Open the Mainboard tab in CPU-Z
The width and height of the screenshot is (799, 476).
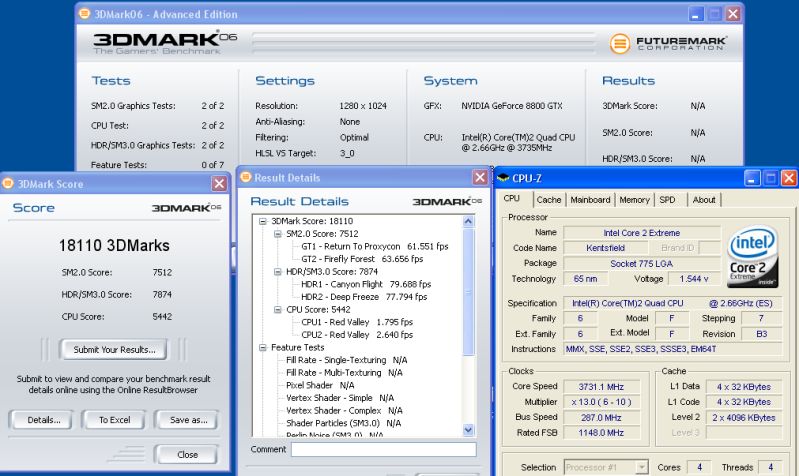590,200
